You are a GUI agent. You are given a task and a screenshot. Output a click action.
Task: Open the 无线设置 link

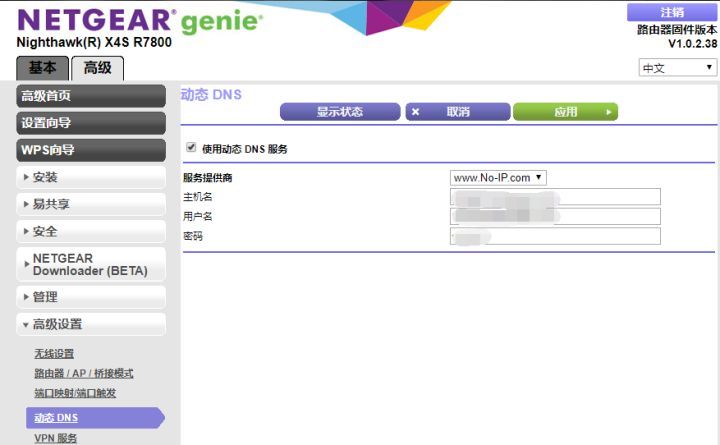(x=54, y=354)
